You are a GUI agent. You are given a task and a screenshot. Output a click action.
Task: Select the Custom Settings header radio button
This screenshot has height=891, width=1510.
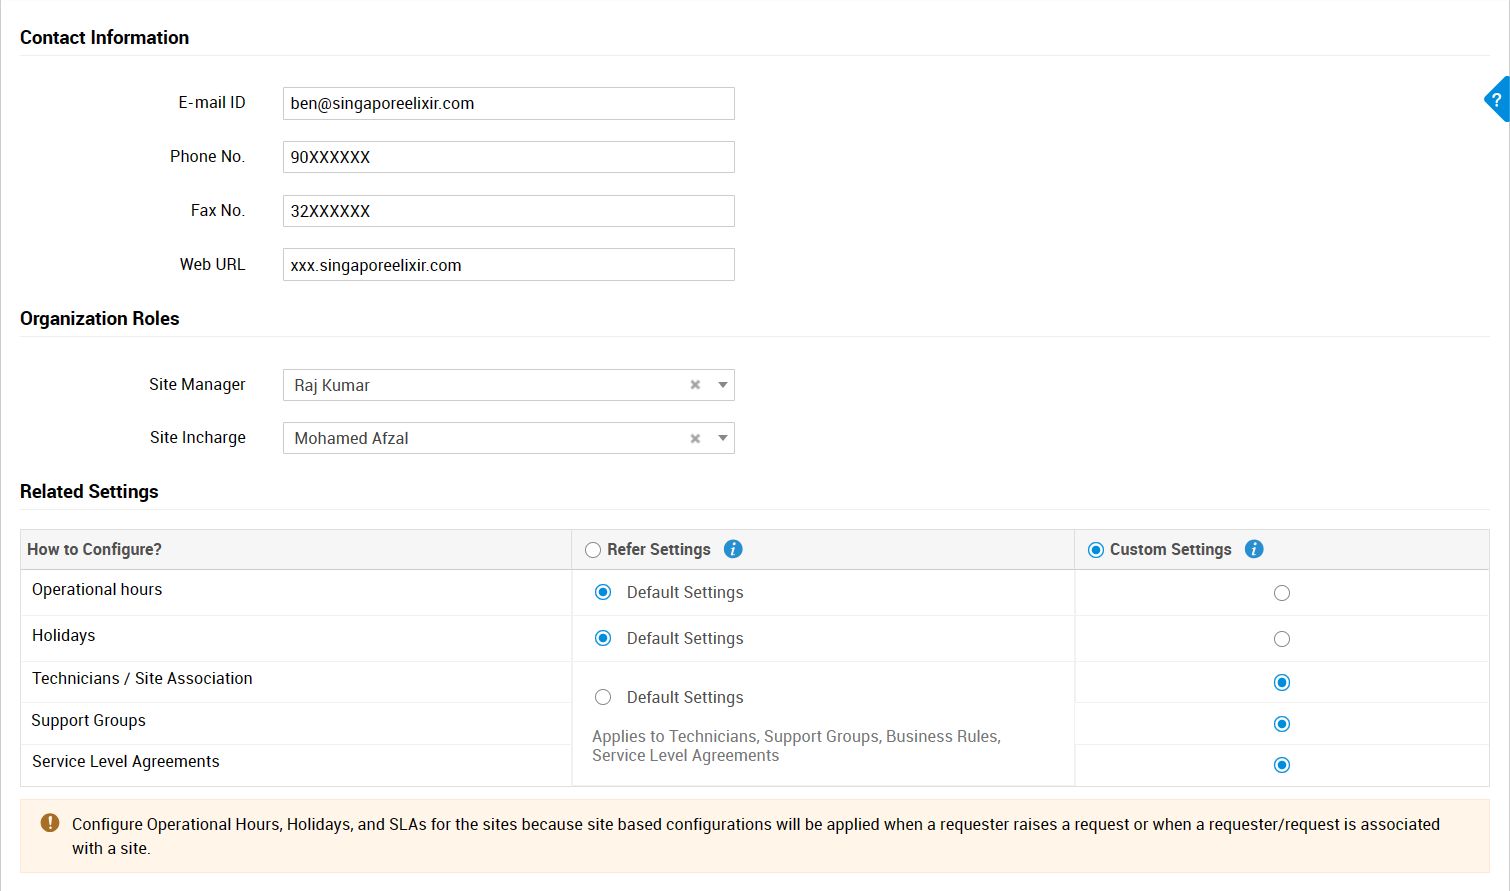coord(1096,550)
